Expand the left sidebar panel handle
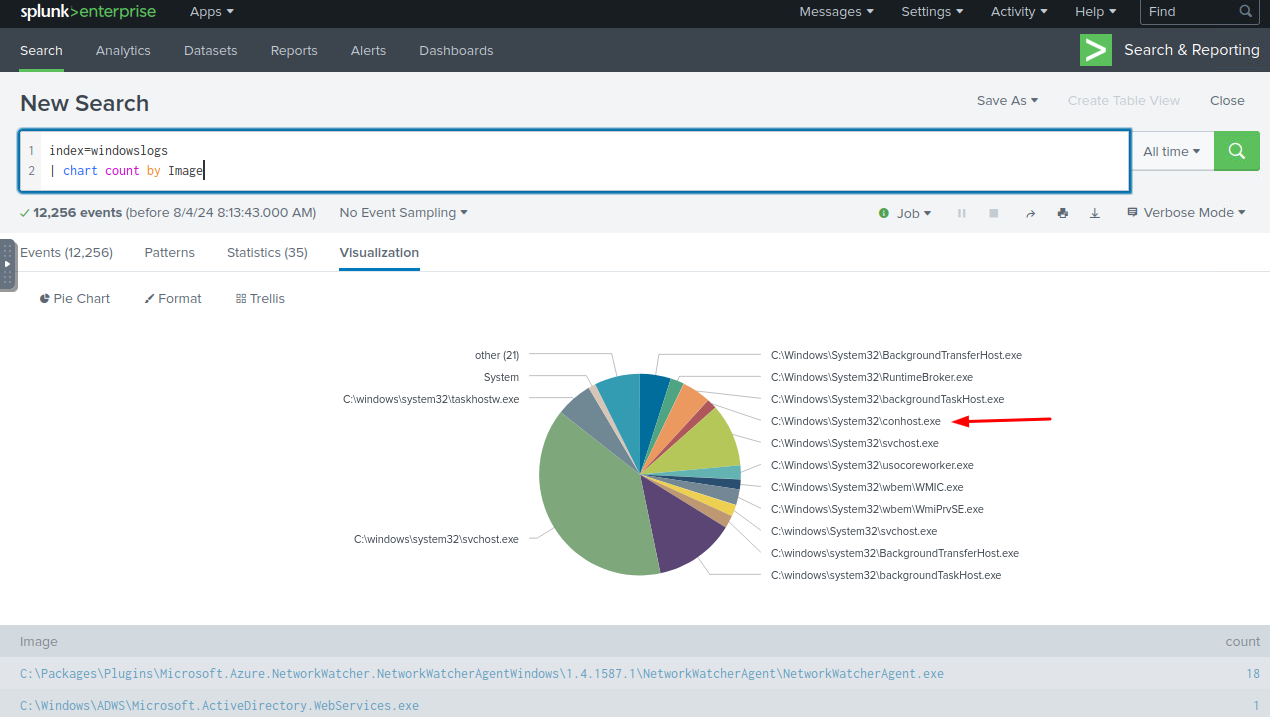The height and width of the screenshot is (717, 1270). (8, 264)
